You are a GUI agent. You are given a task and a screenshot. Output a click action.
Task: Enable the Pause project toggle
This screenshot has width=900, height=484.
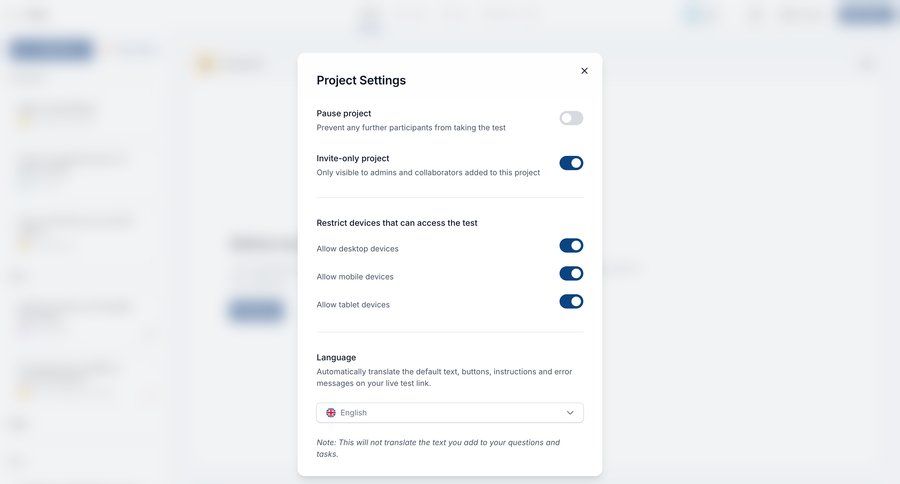571,118
